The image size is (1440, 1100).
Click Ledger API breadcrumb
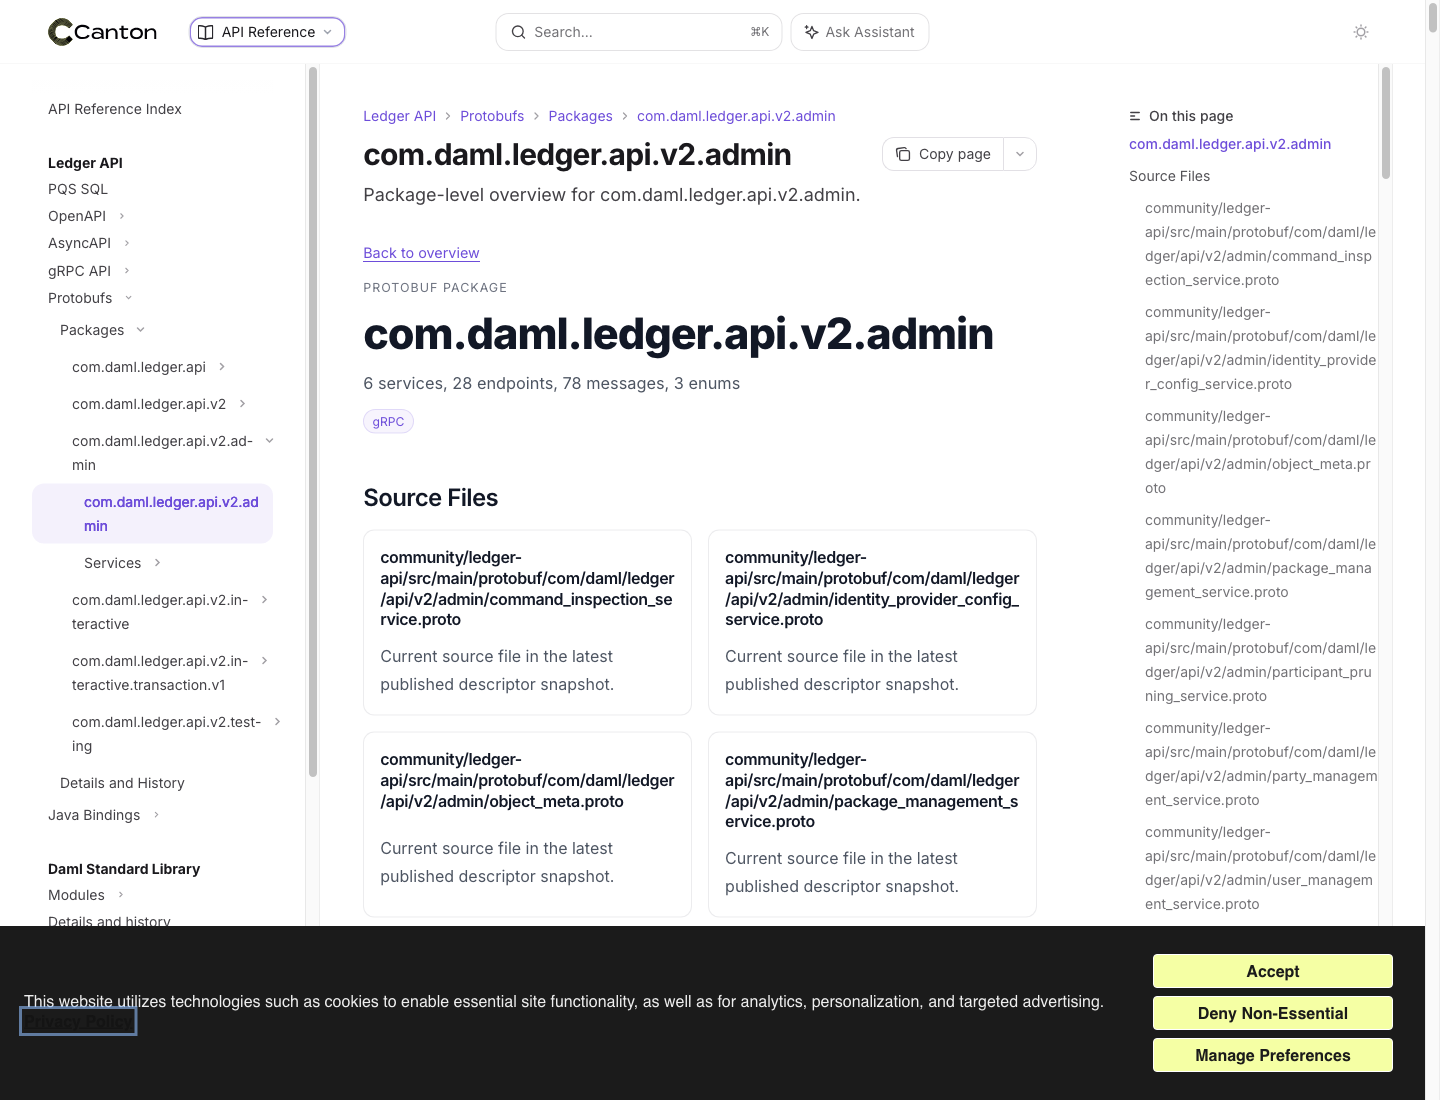pos(400,116)
